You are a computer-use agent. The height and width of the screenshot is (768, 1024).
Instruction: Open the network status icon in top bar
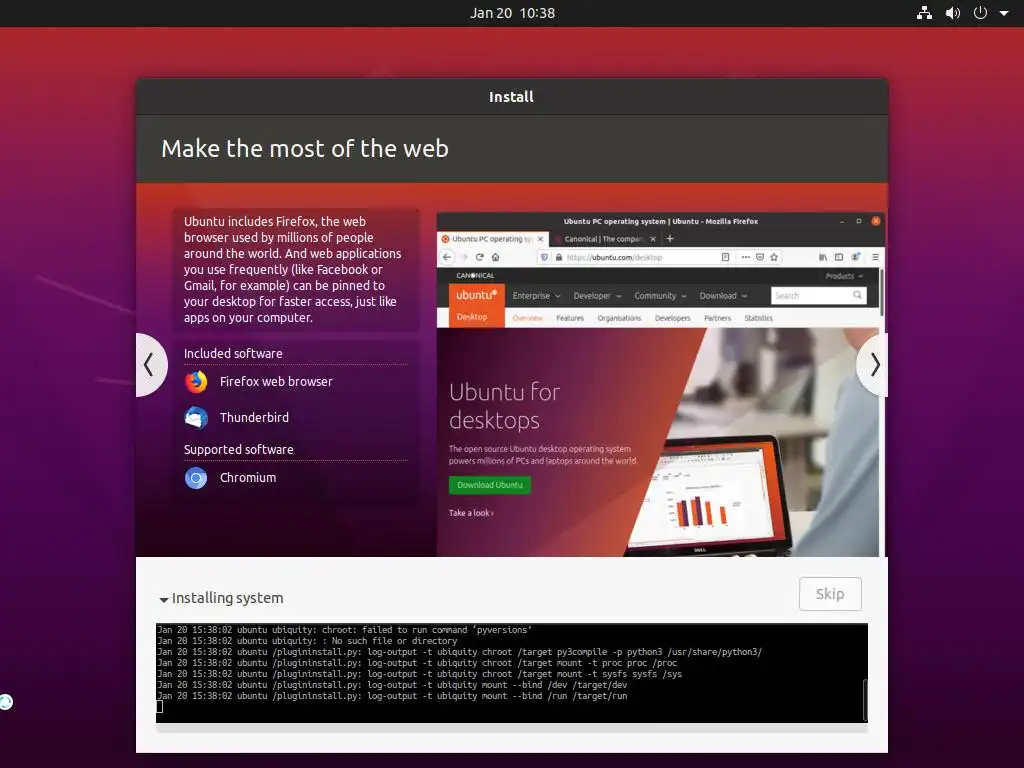[924, 13]
